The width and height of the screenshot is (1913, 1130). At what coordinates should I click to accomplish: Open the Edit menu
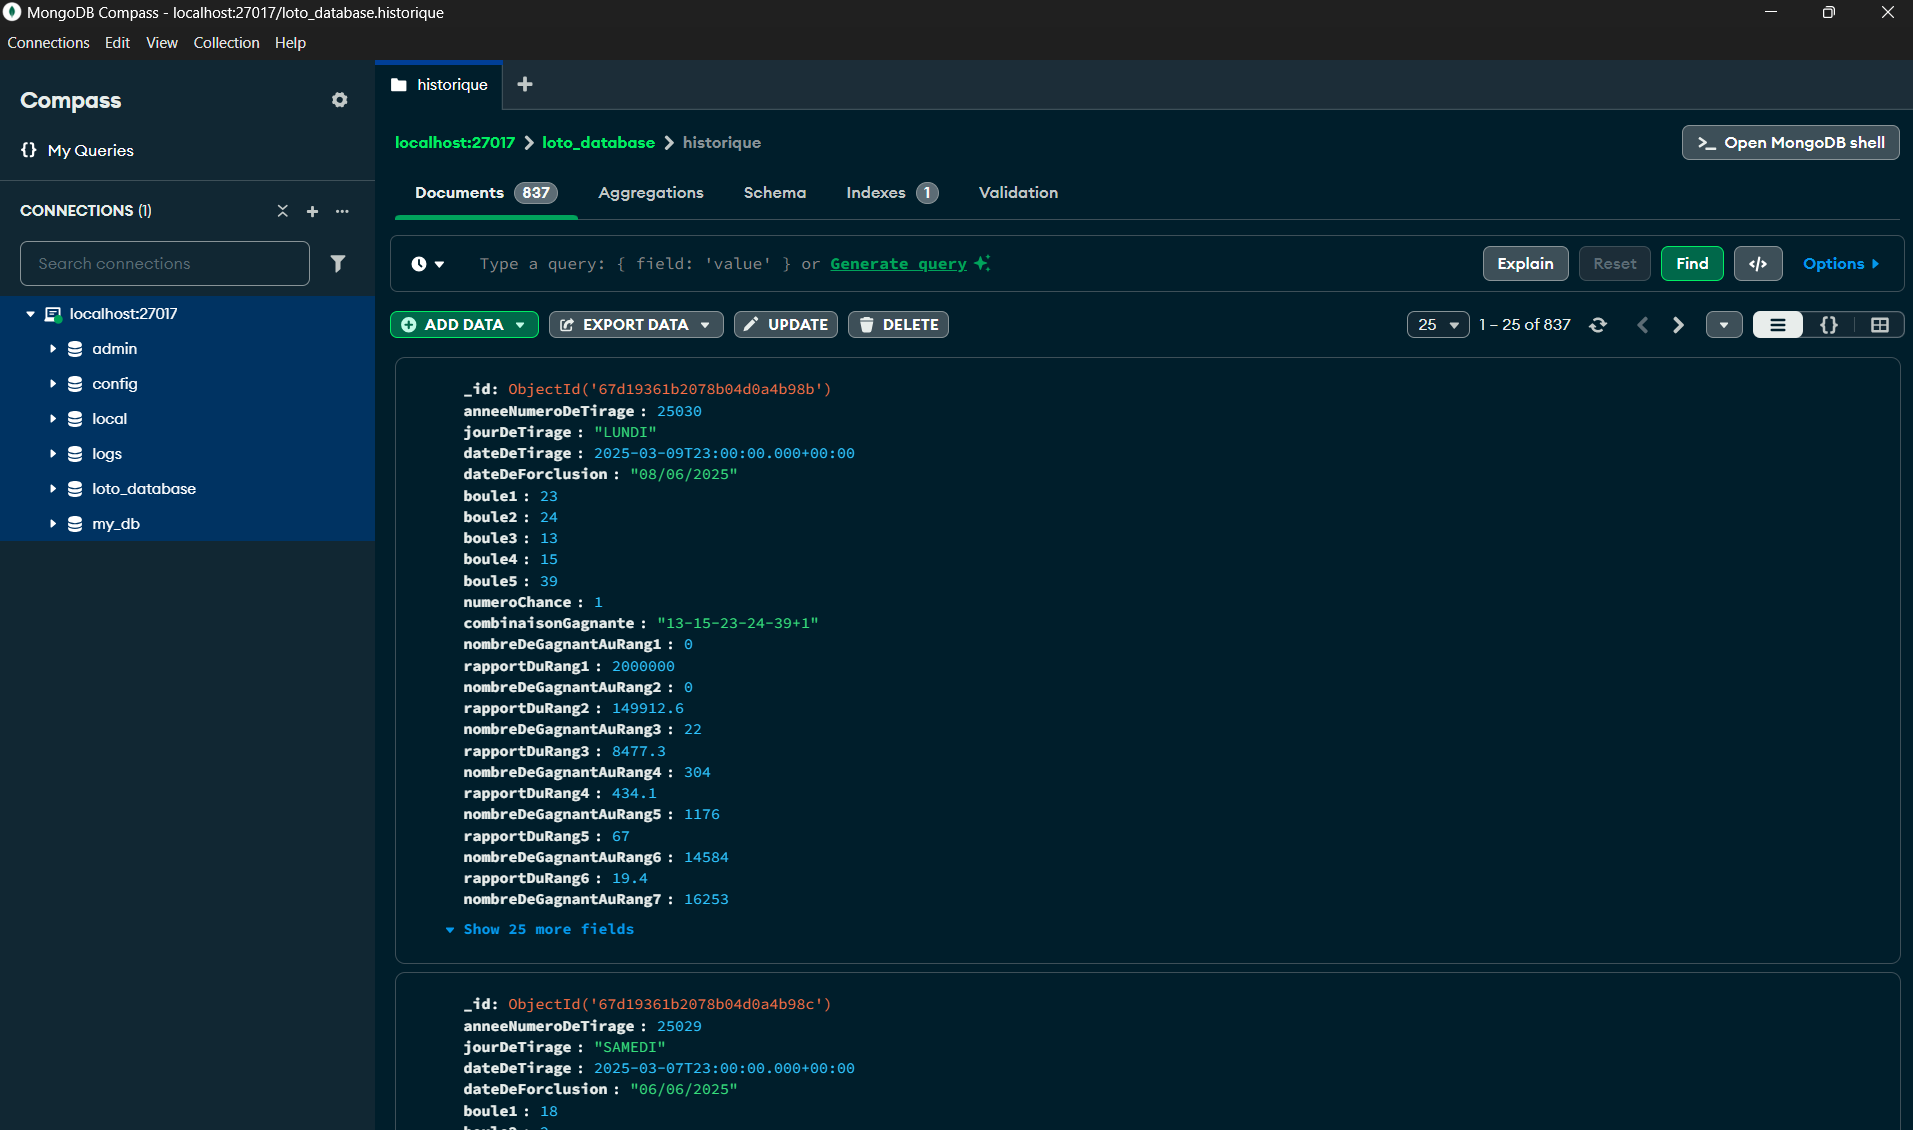tap(117, 43)
